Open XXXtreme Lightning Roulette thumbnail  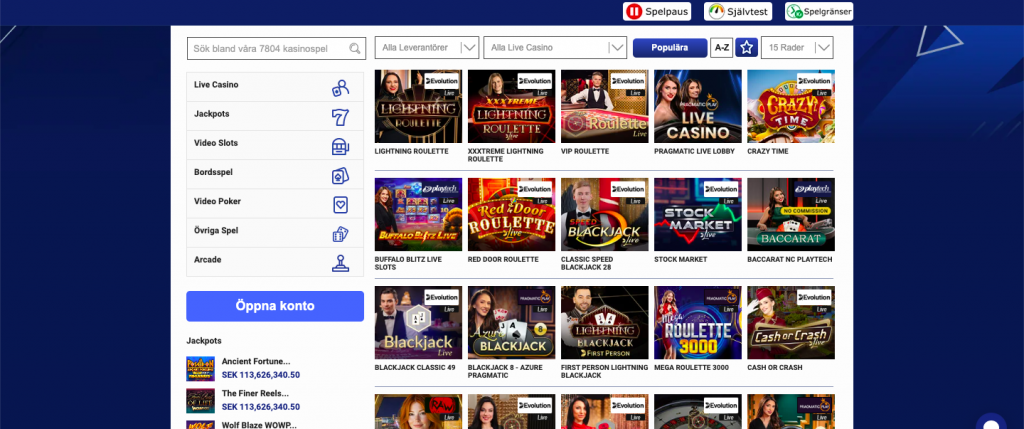pos(511,106)
